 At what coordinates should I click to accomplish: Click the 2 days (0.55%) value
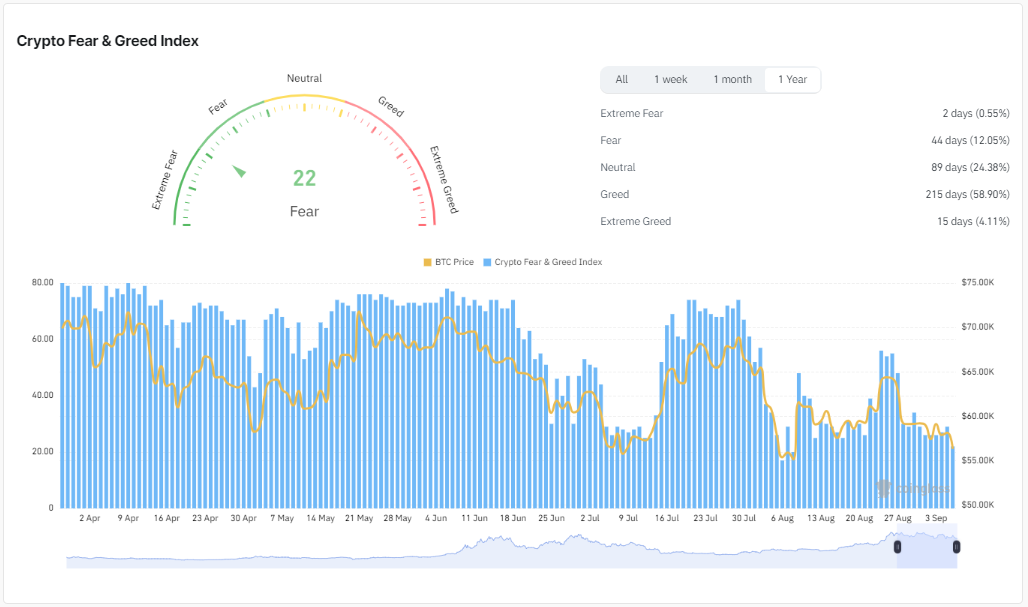[976, 113]
